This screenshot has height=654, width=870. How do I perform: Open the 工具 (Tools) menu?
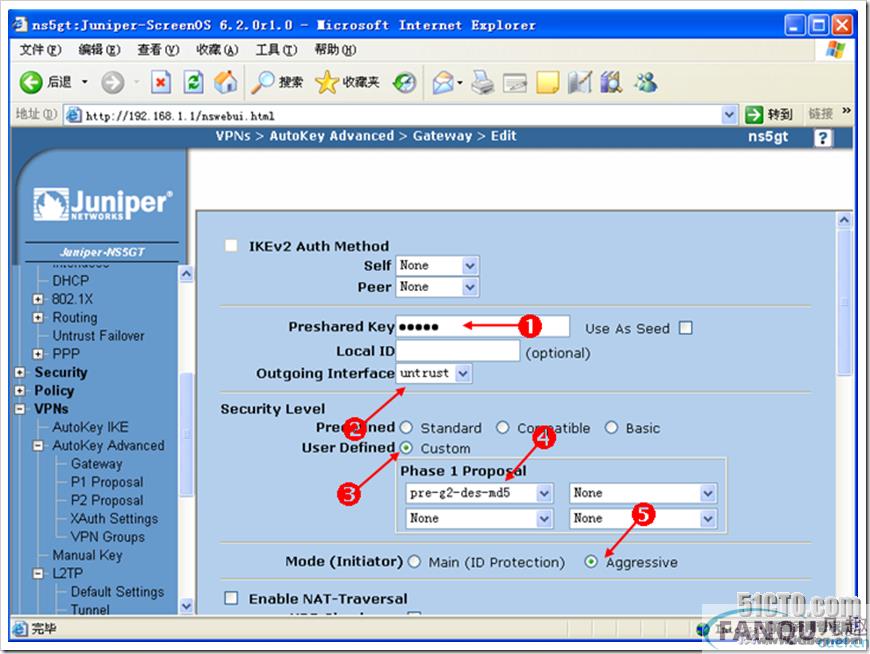pyautogui.click(x=276, y=50)
